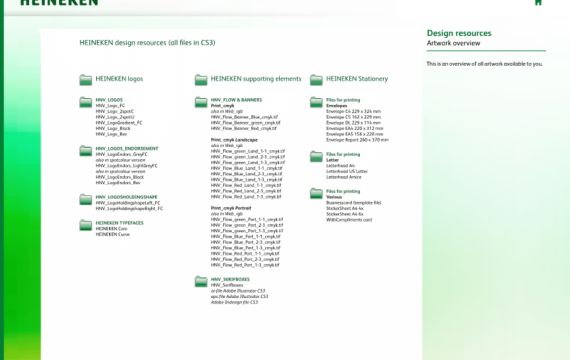Click the HEINEKEN TYPEFACES section title

(x=120, y=223)
